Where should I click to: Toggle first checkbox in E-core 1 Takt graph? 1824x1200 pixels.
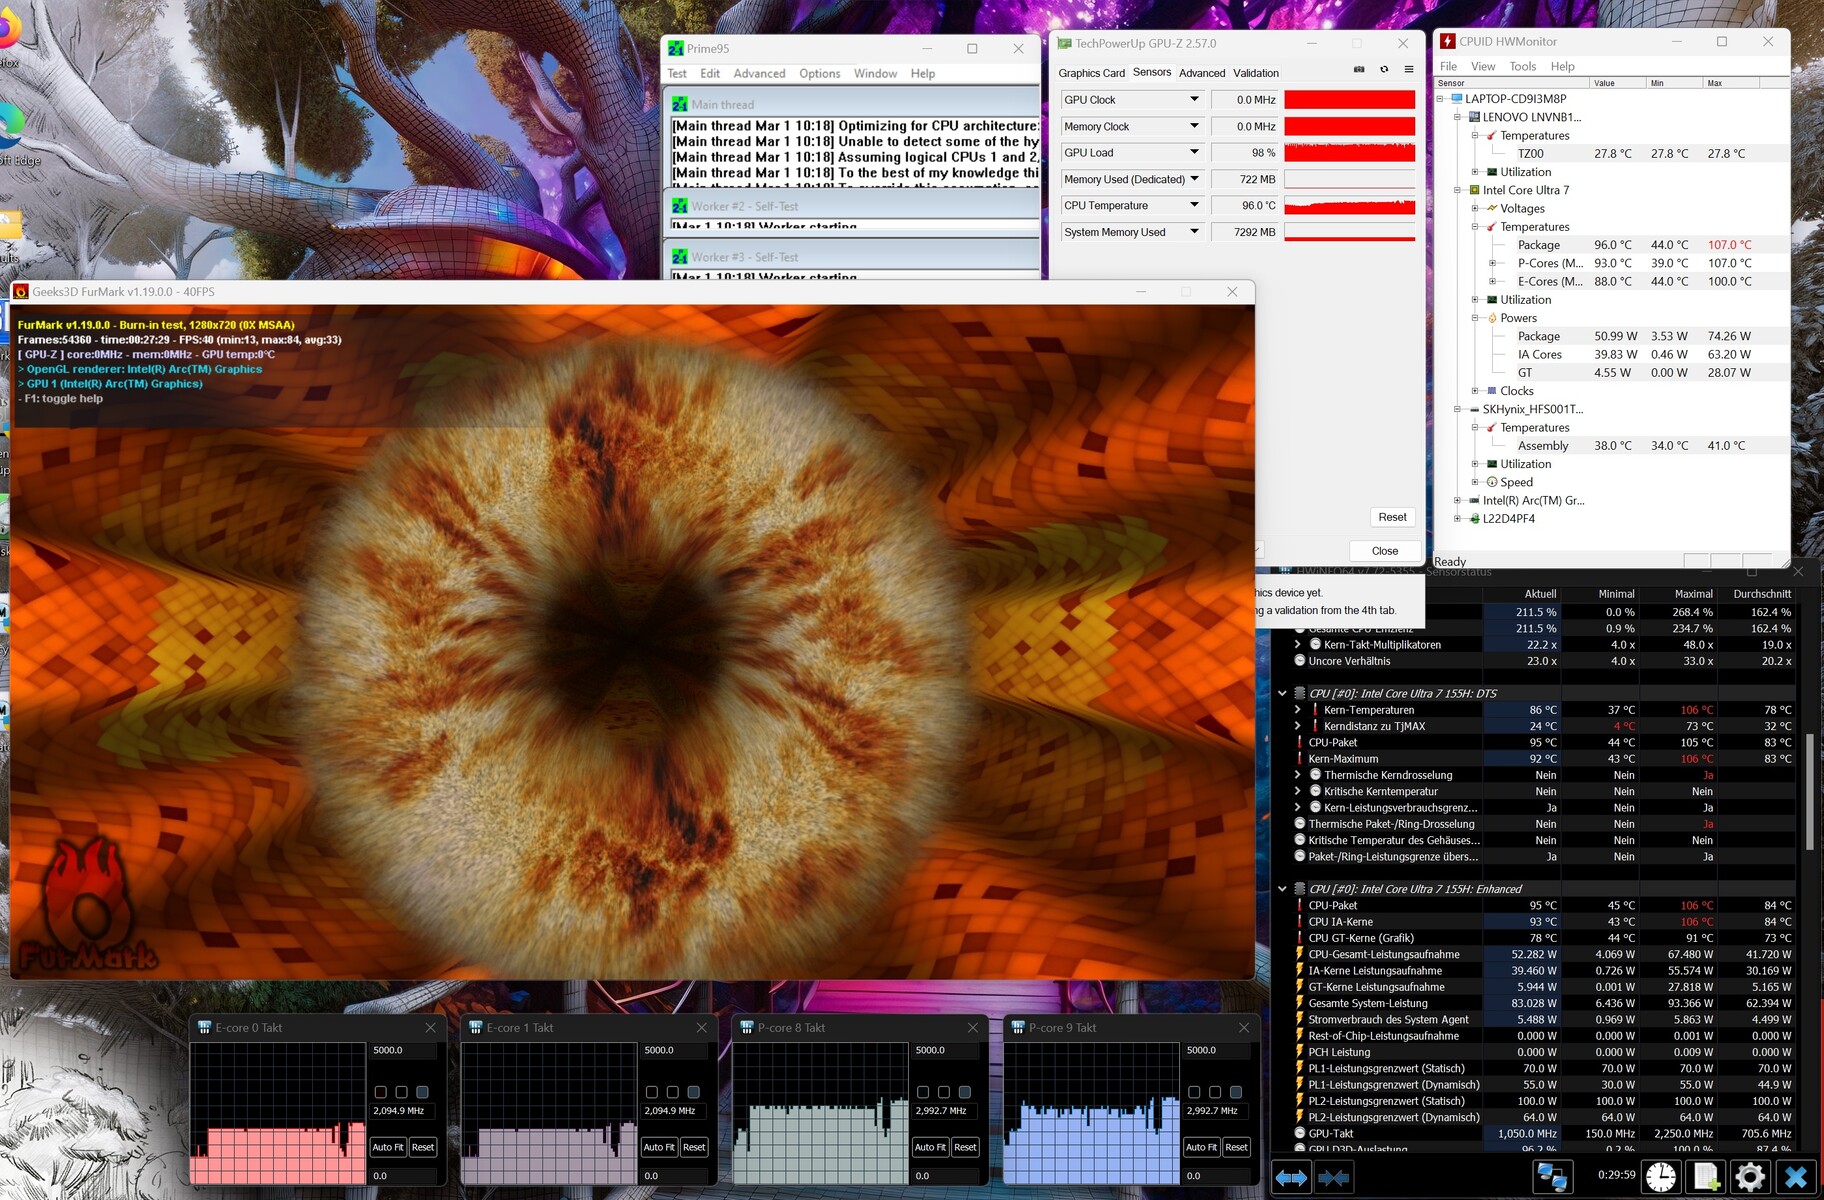click(652, 1092)
